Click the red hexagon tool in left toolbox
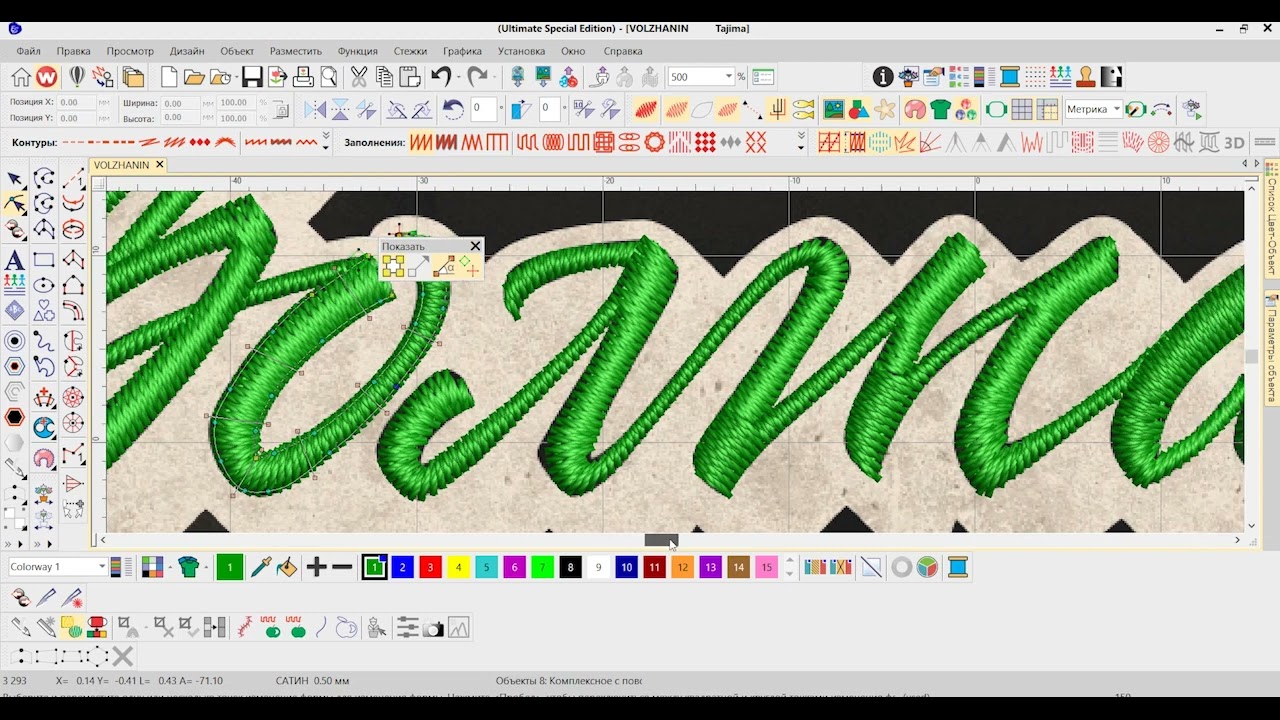 15,418
